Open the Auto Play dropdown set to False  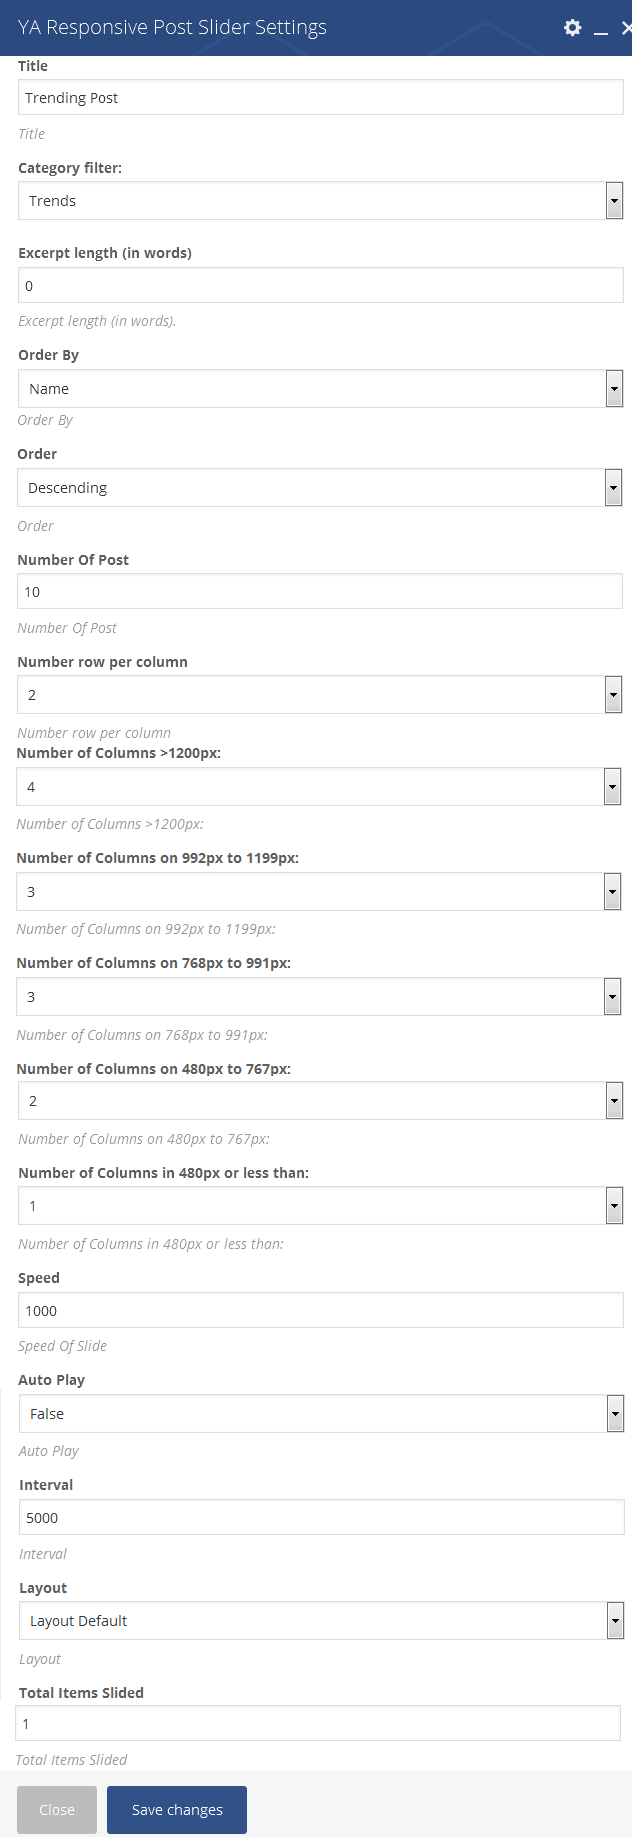322,1414
